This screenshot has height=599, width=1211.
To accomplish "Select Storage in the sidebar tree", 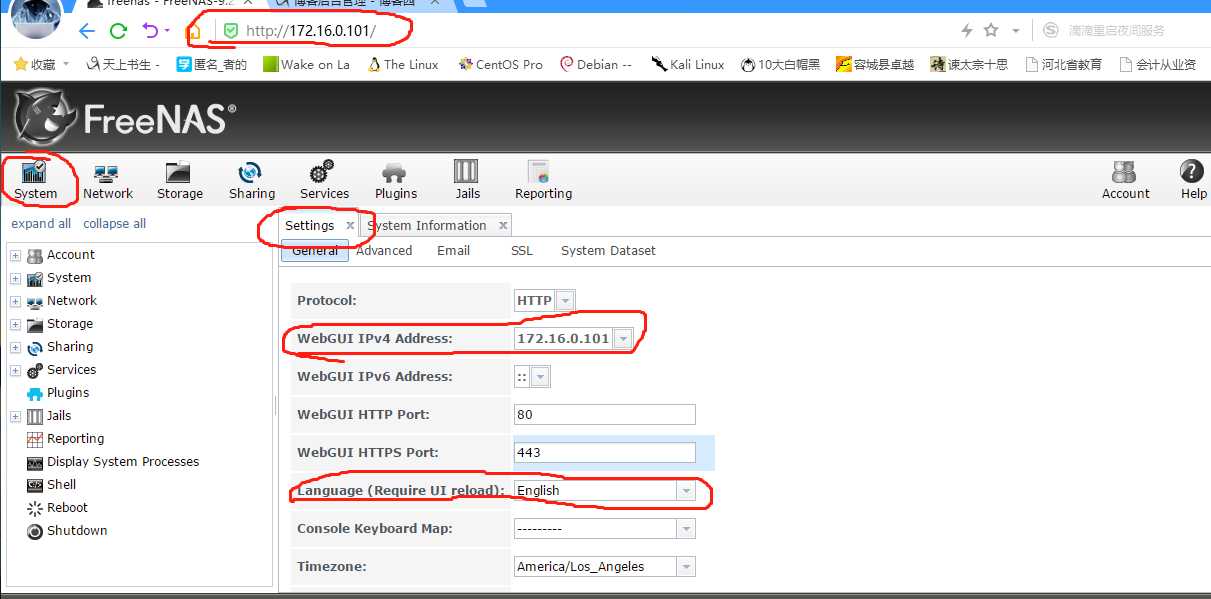I will click(69, 324).
